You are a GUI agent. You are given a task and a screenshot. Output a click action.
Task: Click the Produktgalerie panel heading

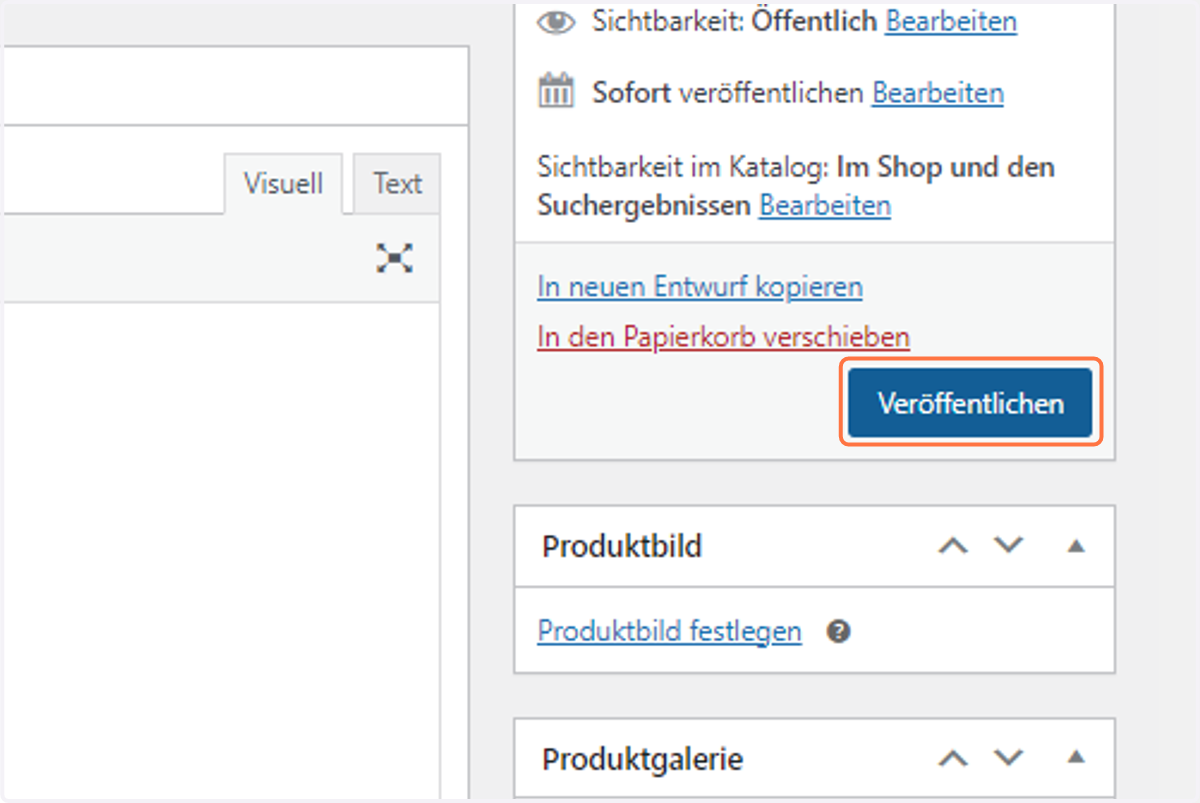(x=643, y=759)
